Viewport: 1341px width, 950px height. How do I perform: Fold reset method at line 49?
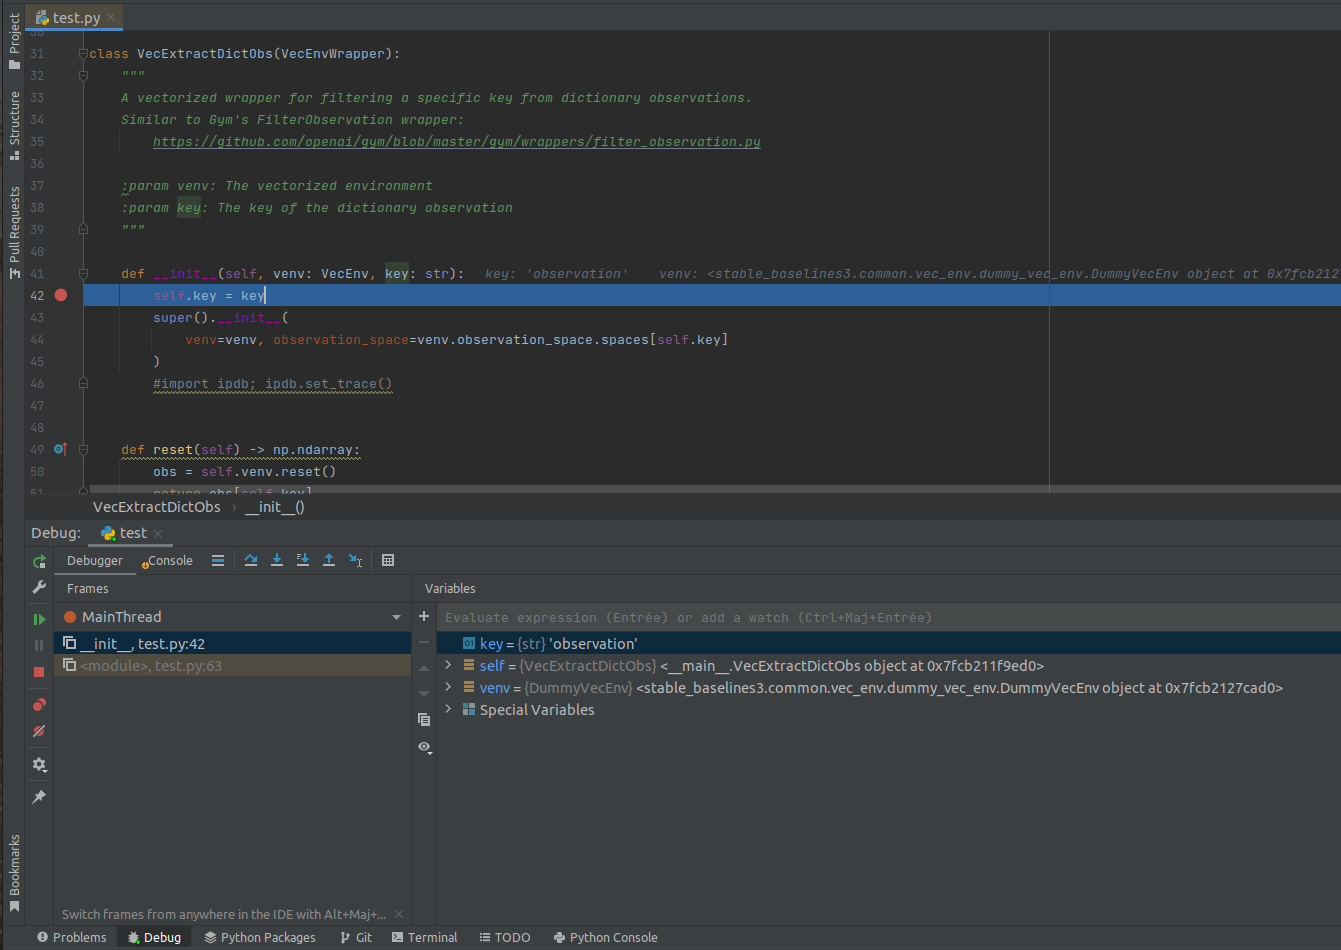(83, 449)
